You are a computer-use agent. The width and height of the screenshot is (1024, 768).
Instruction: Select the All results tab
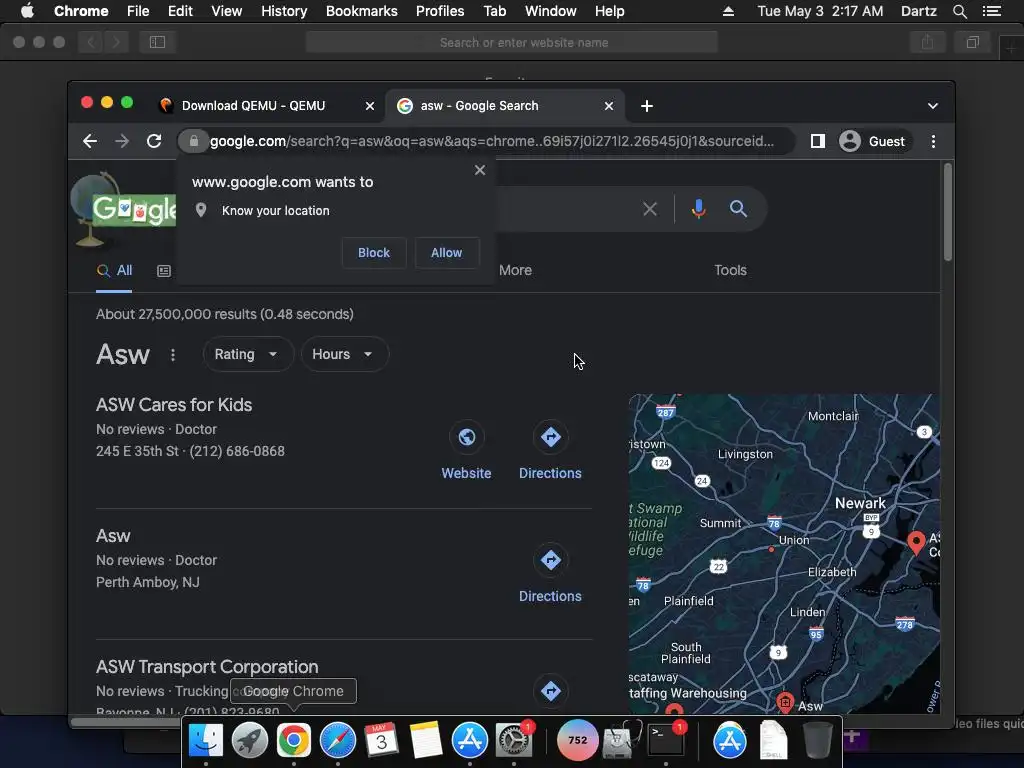pos(114,270)
